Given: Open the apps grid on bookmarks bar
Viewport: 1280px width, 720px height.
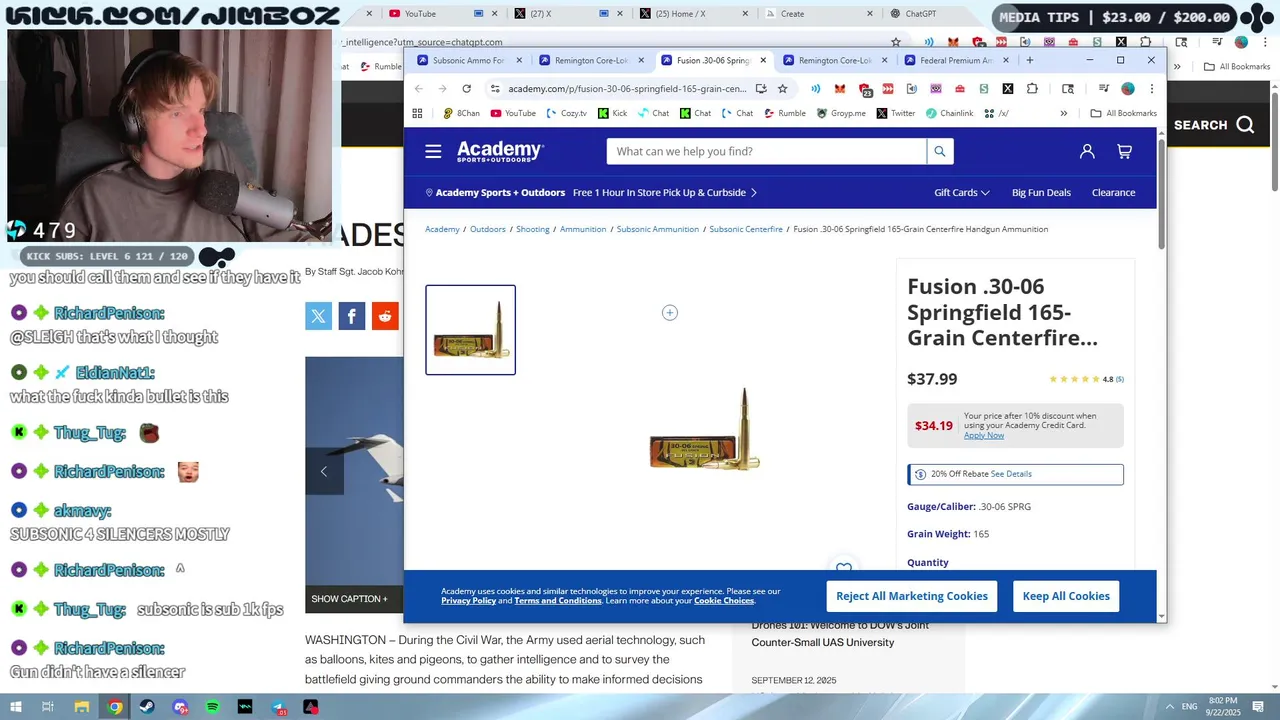Looking at the screenshot, I should click(x=417, y=113).
